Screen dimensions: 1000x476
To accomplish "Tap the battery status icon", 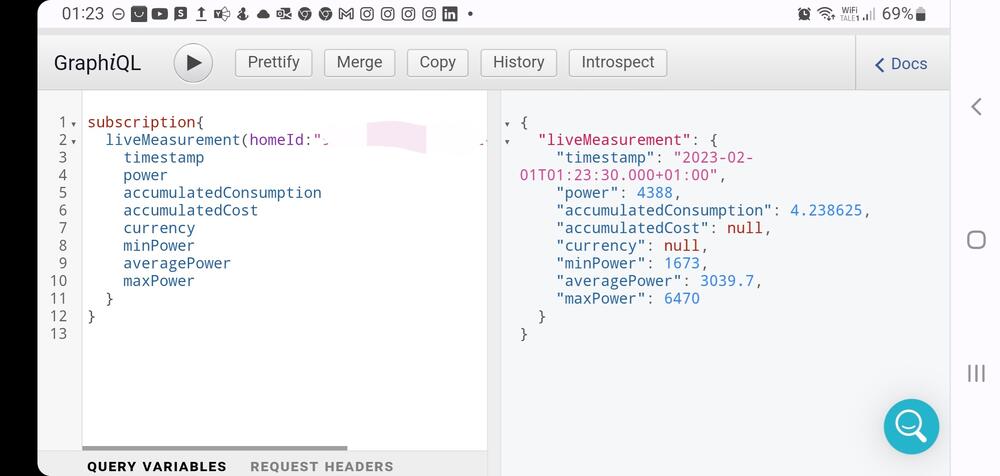I will tap(920, 14).
